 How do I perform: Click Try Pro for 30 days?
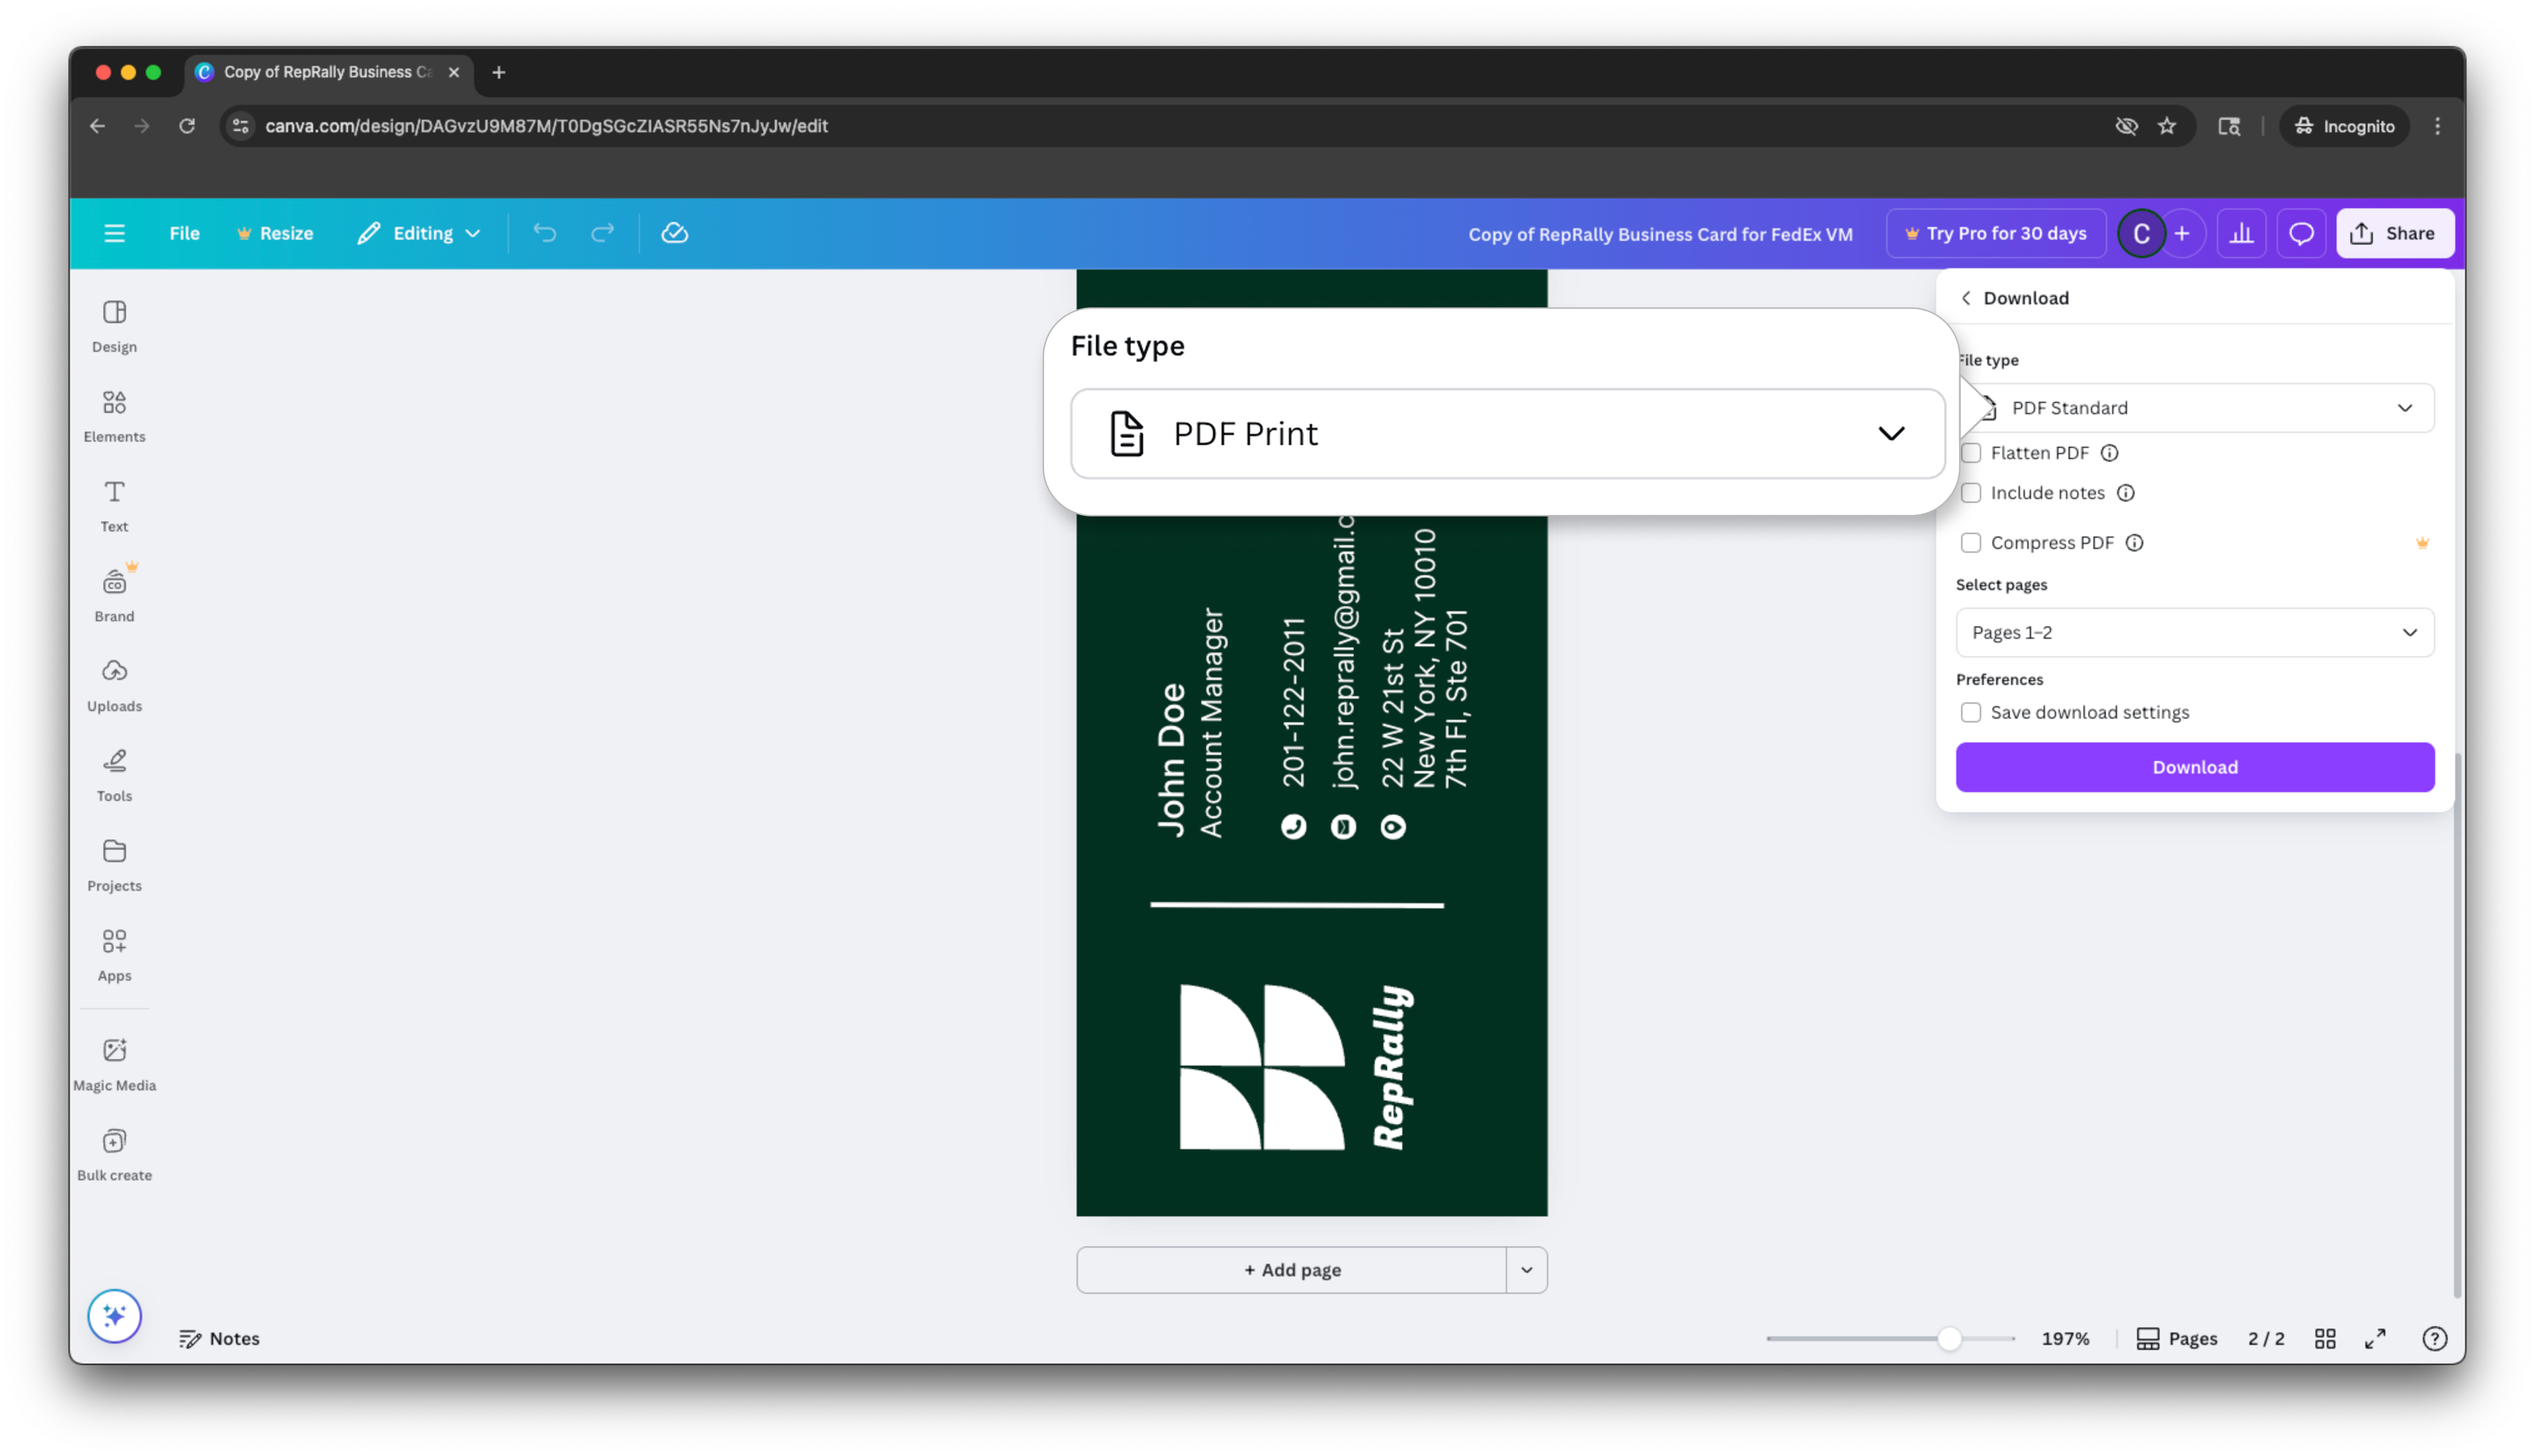coord(1996,234)
